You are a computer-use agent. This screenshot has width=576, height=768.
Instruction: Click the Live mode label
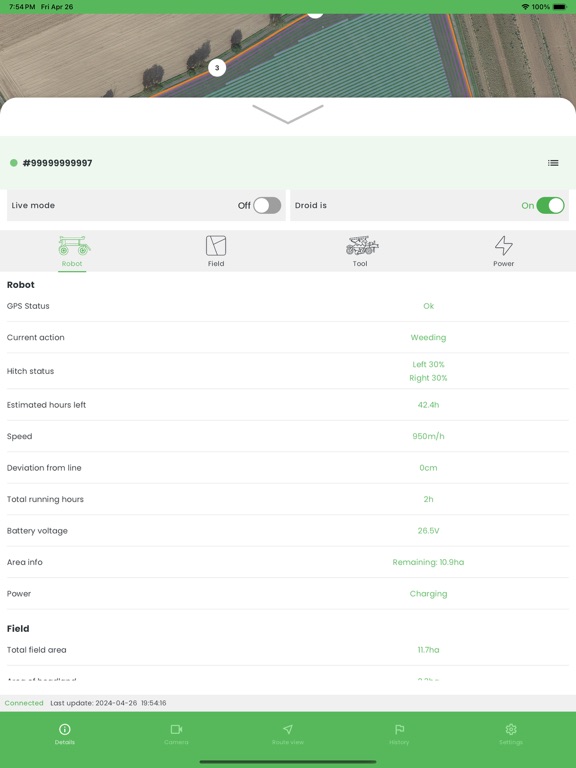[33, 206]
